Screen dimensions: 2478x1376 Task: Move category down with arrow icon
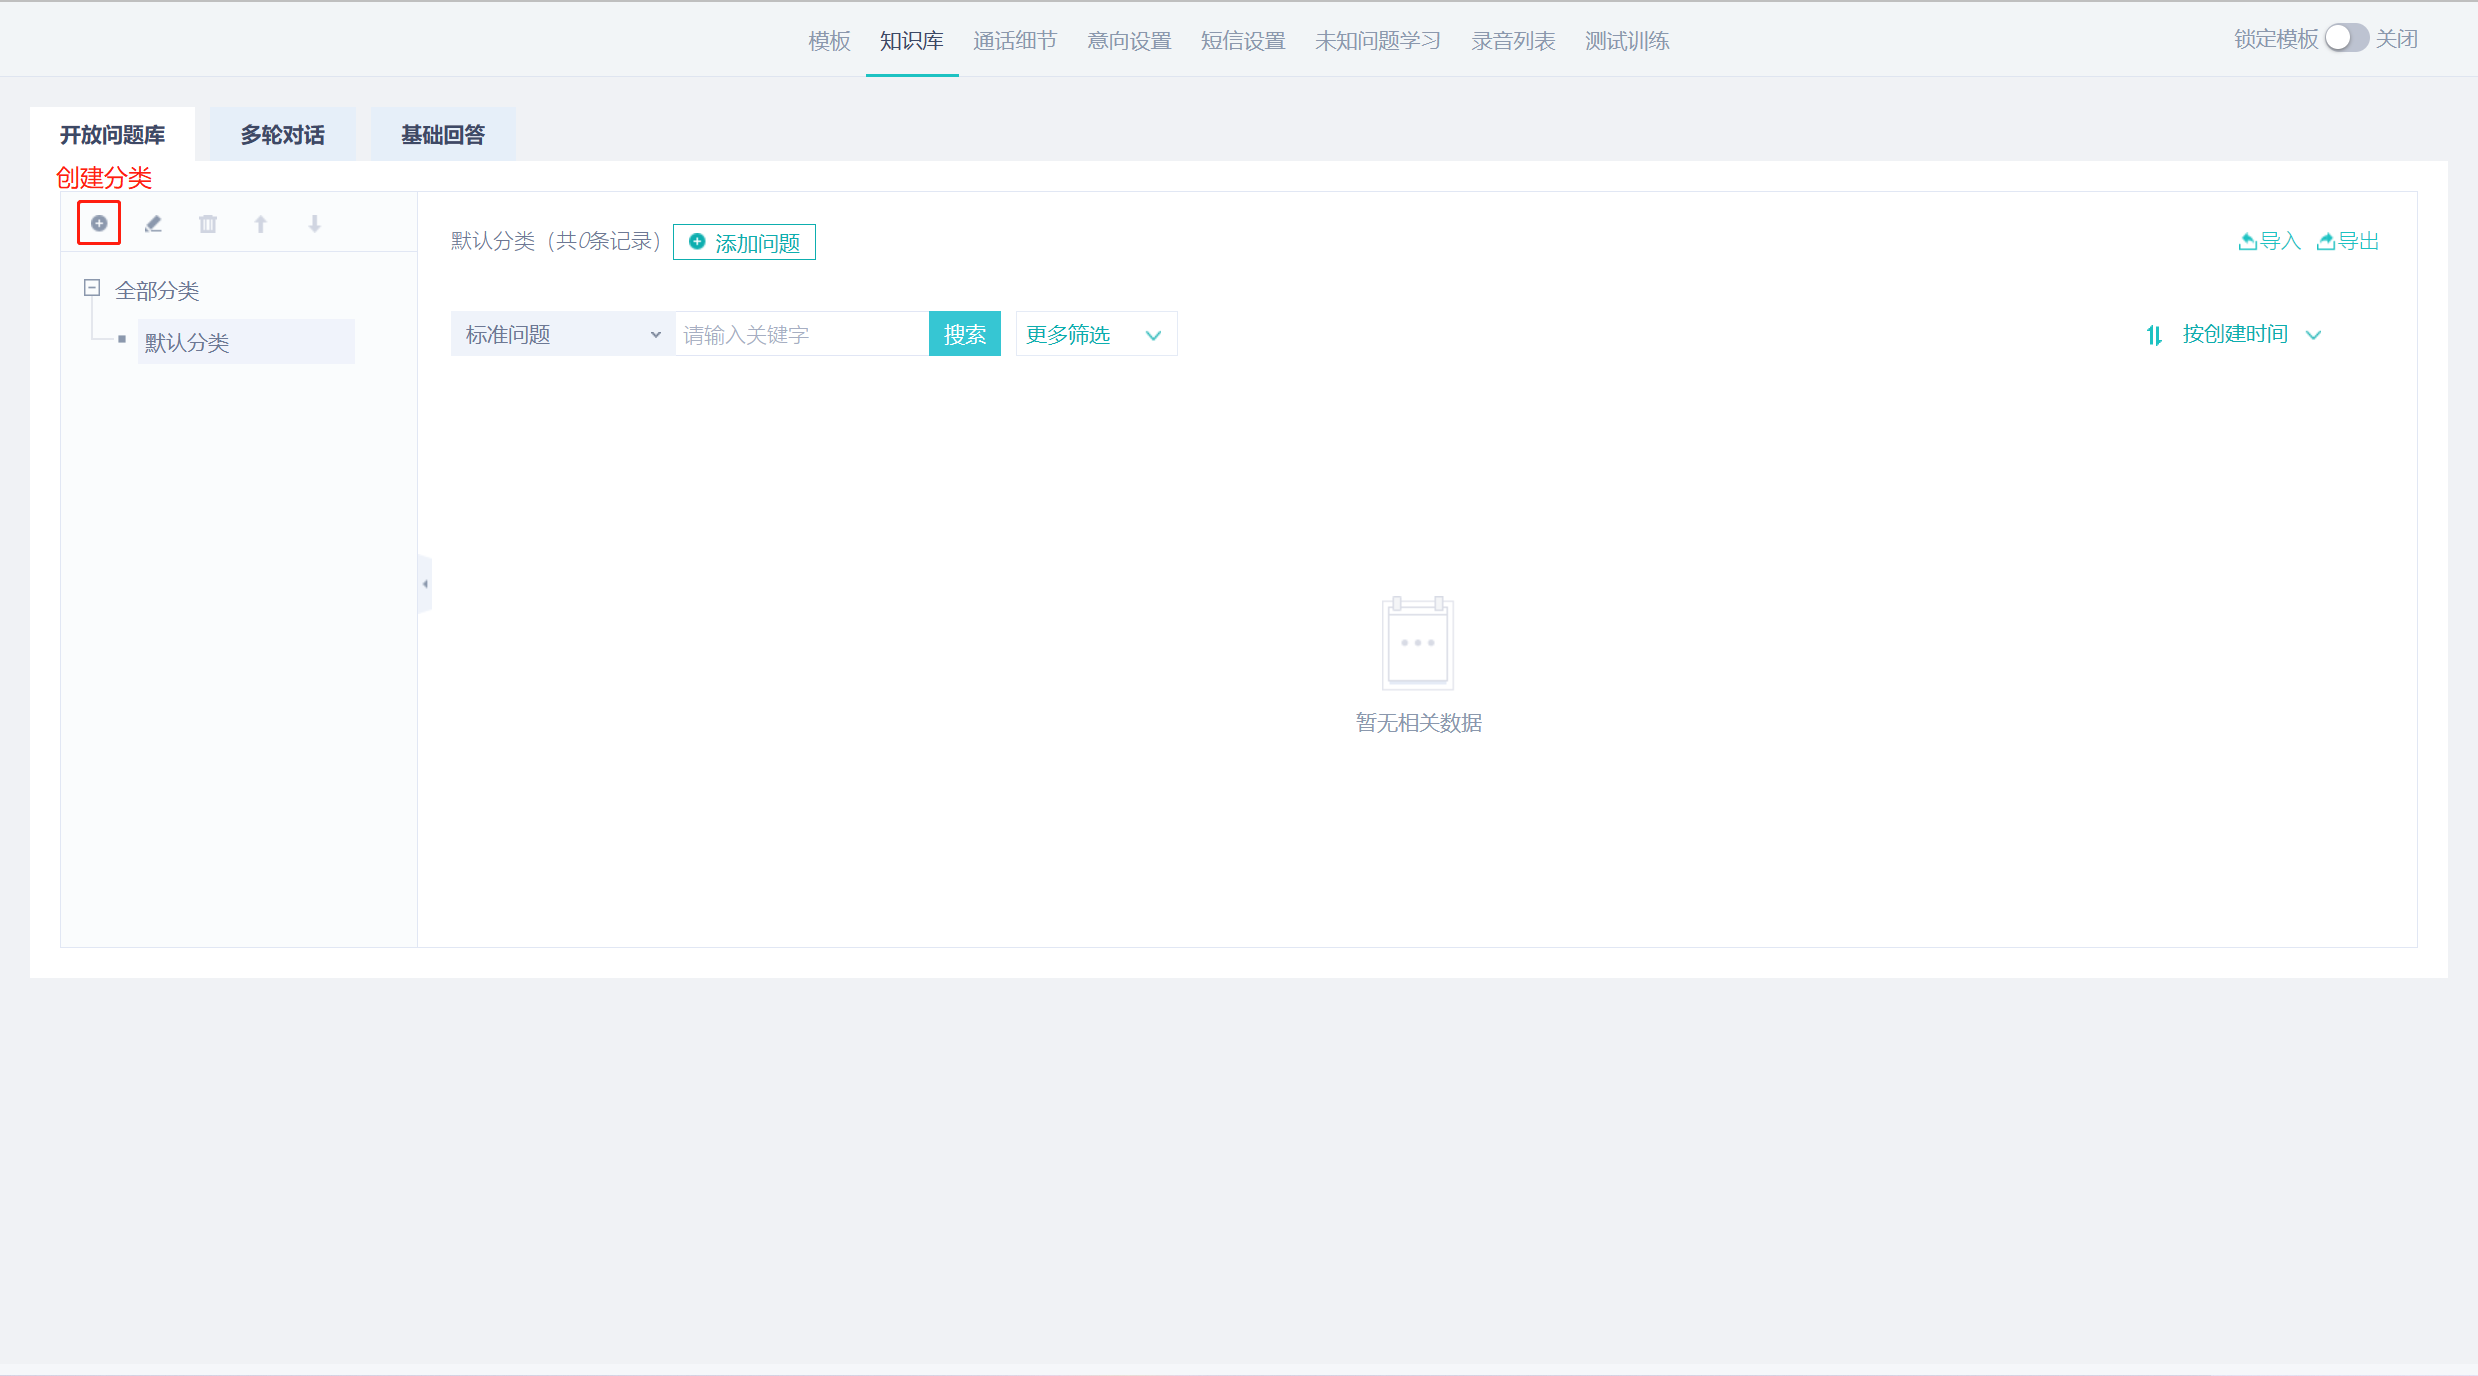pos(315,223)
